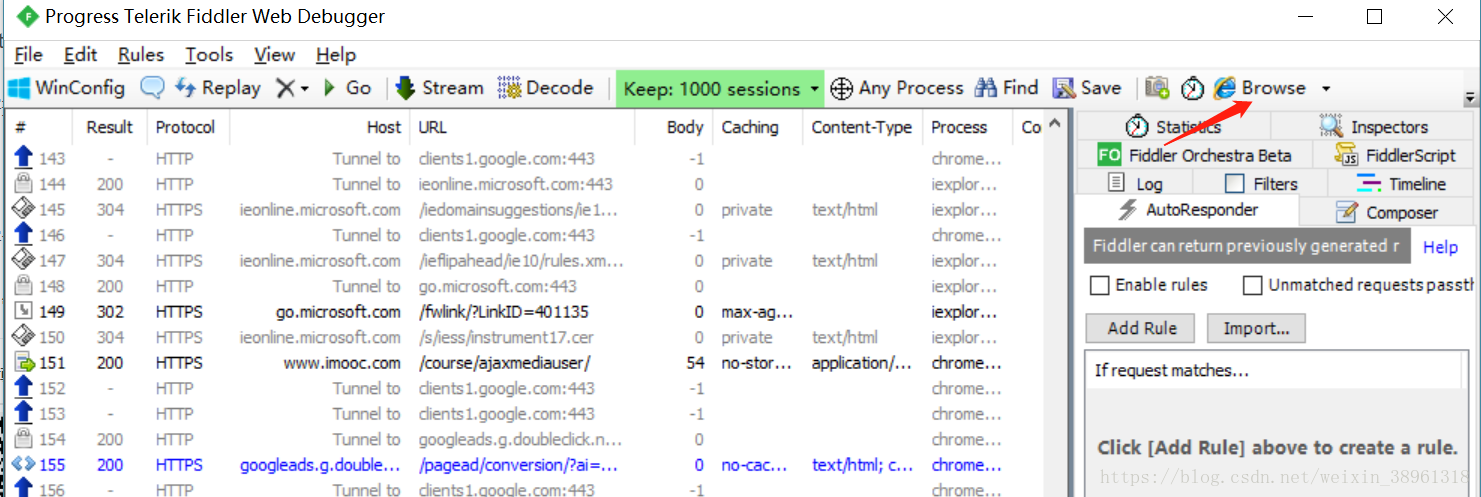Image resolution: width=1481 pixels, height=497 pixels.
Task: Open AutoResponder Help link
Action: coord(1441,247)
